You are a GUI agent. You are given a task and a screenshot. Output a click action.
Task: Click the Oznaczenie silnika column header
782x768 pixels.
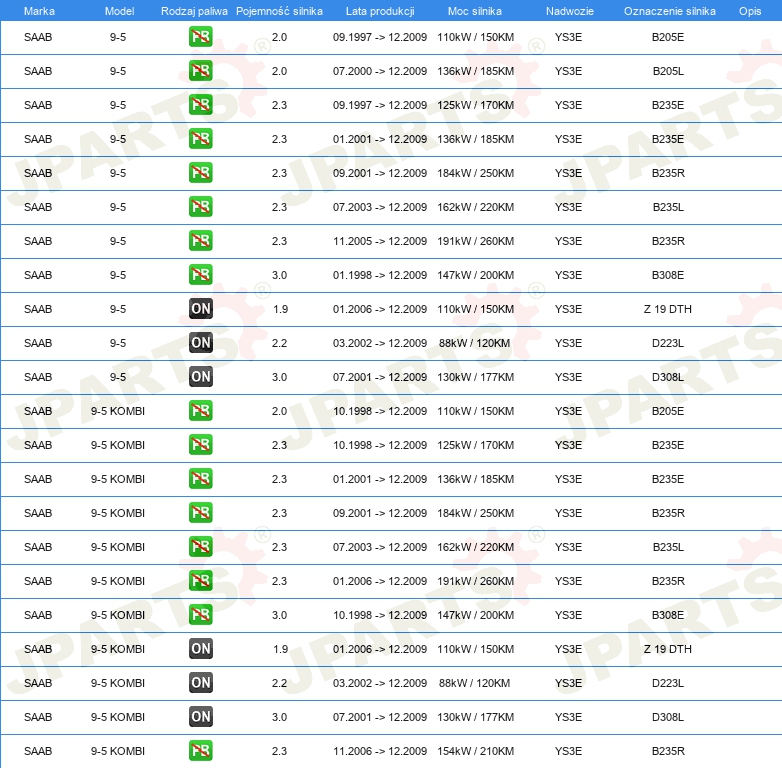click(x=669, y=11)
